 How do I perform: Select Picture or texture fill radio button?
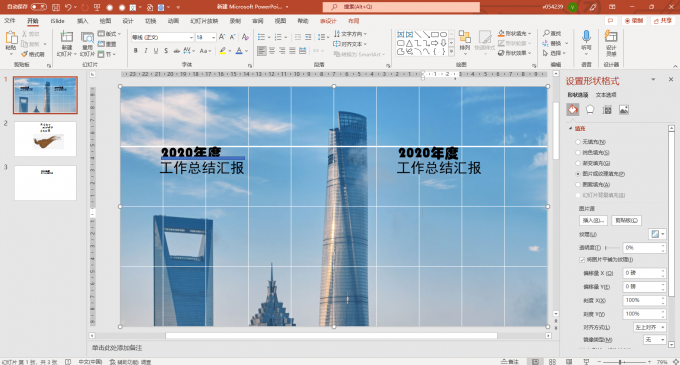click(x=578, y=174)
